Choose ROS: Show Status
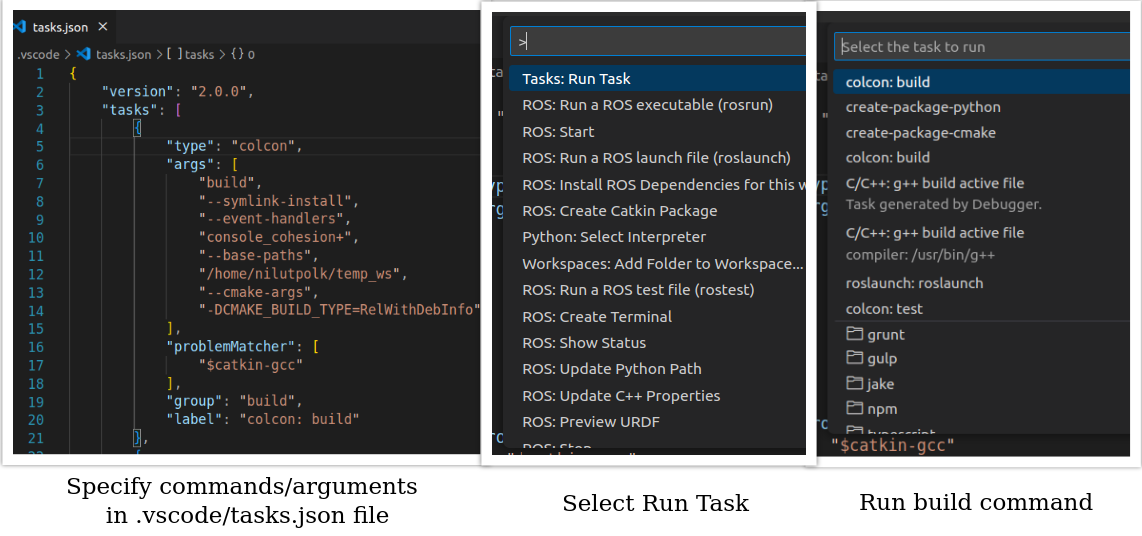1142x536 pixels. (657, 343)
